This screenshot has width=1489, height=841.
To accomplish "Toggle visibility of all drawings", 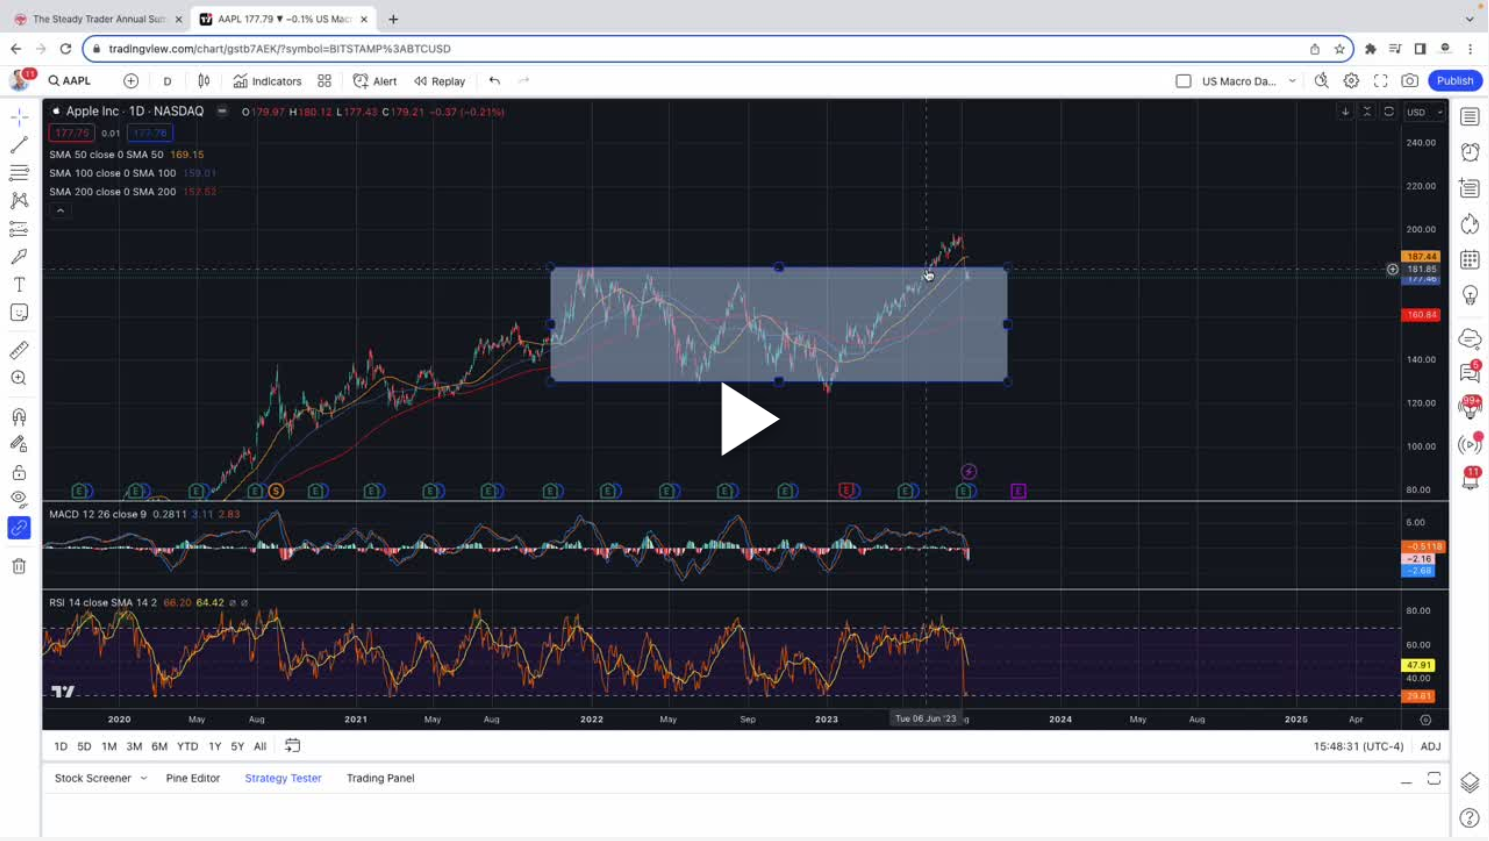I will click(19, 499).
